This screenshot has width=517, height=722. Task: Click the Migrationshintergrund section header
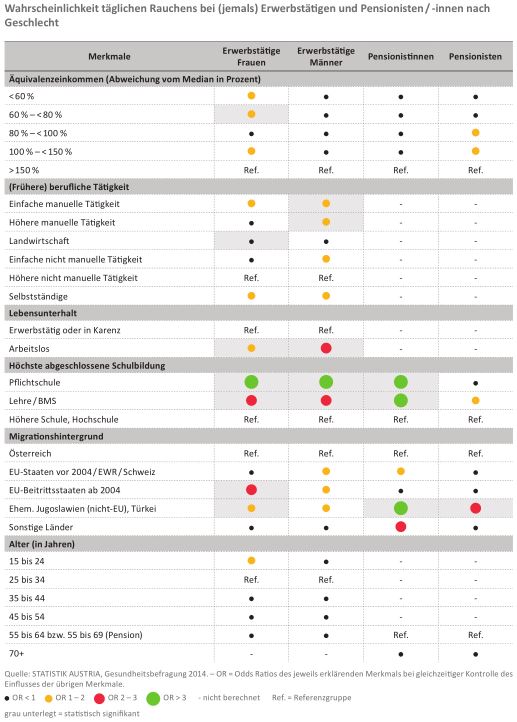coord(259,436)
